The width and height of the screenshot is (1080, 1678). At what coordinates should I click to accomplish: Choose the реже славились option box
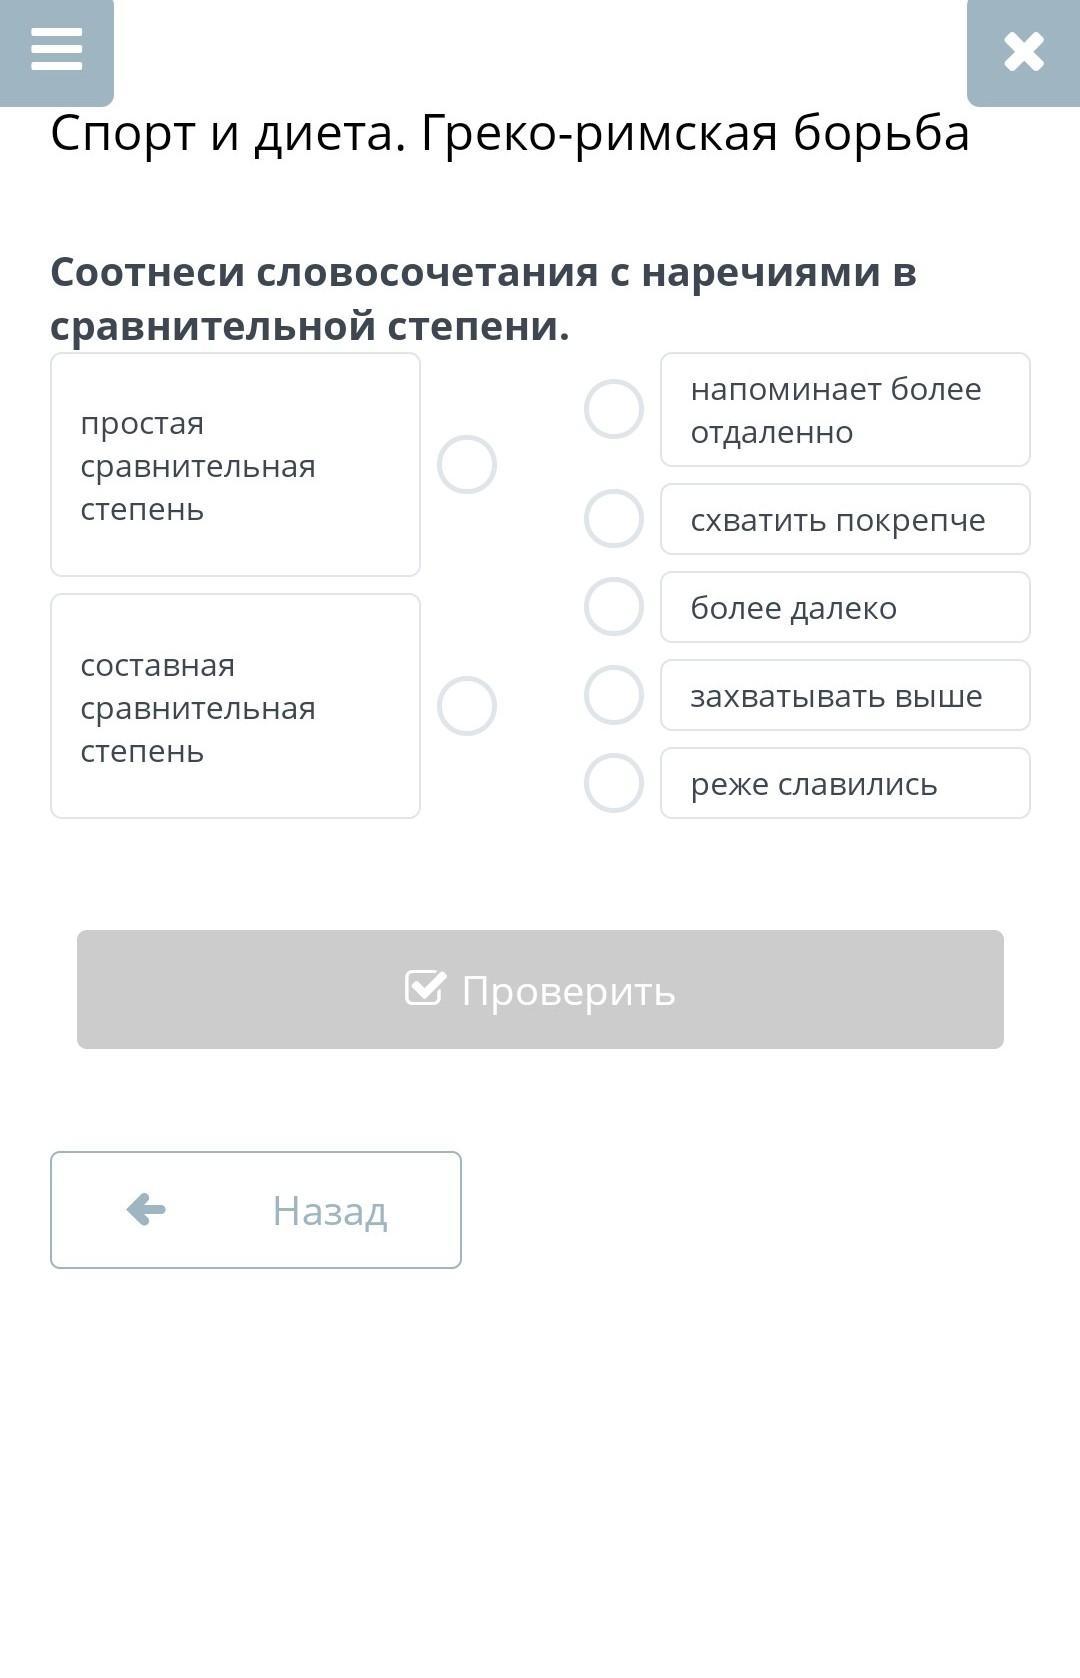point(845,783)
